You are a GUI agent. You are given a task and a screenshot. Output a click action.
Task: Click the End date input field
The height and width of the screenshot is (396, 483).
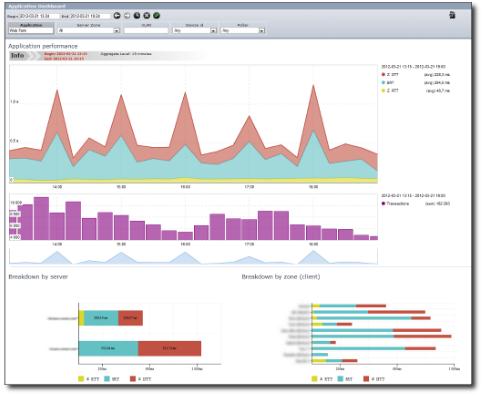tap(89, 16)
